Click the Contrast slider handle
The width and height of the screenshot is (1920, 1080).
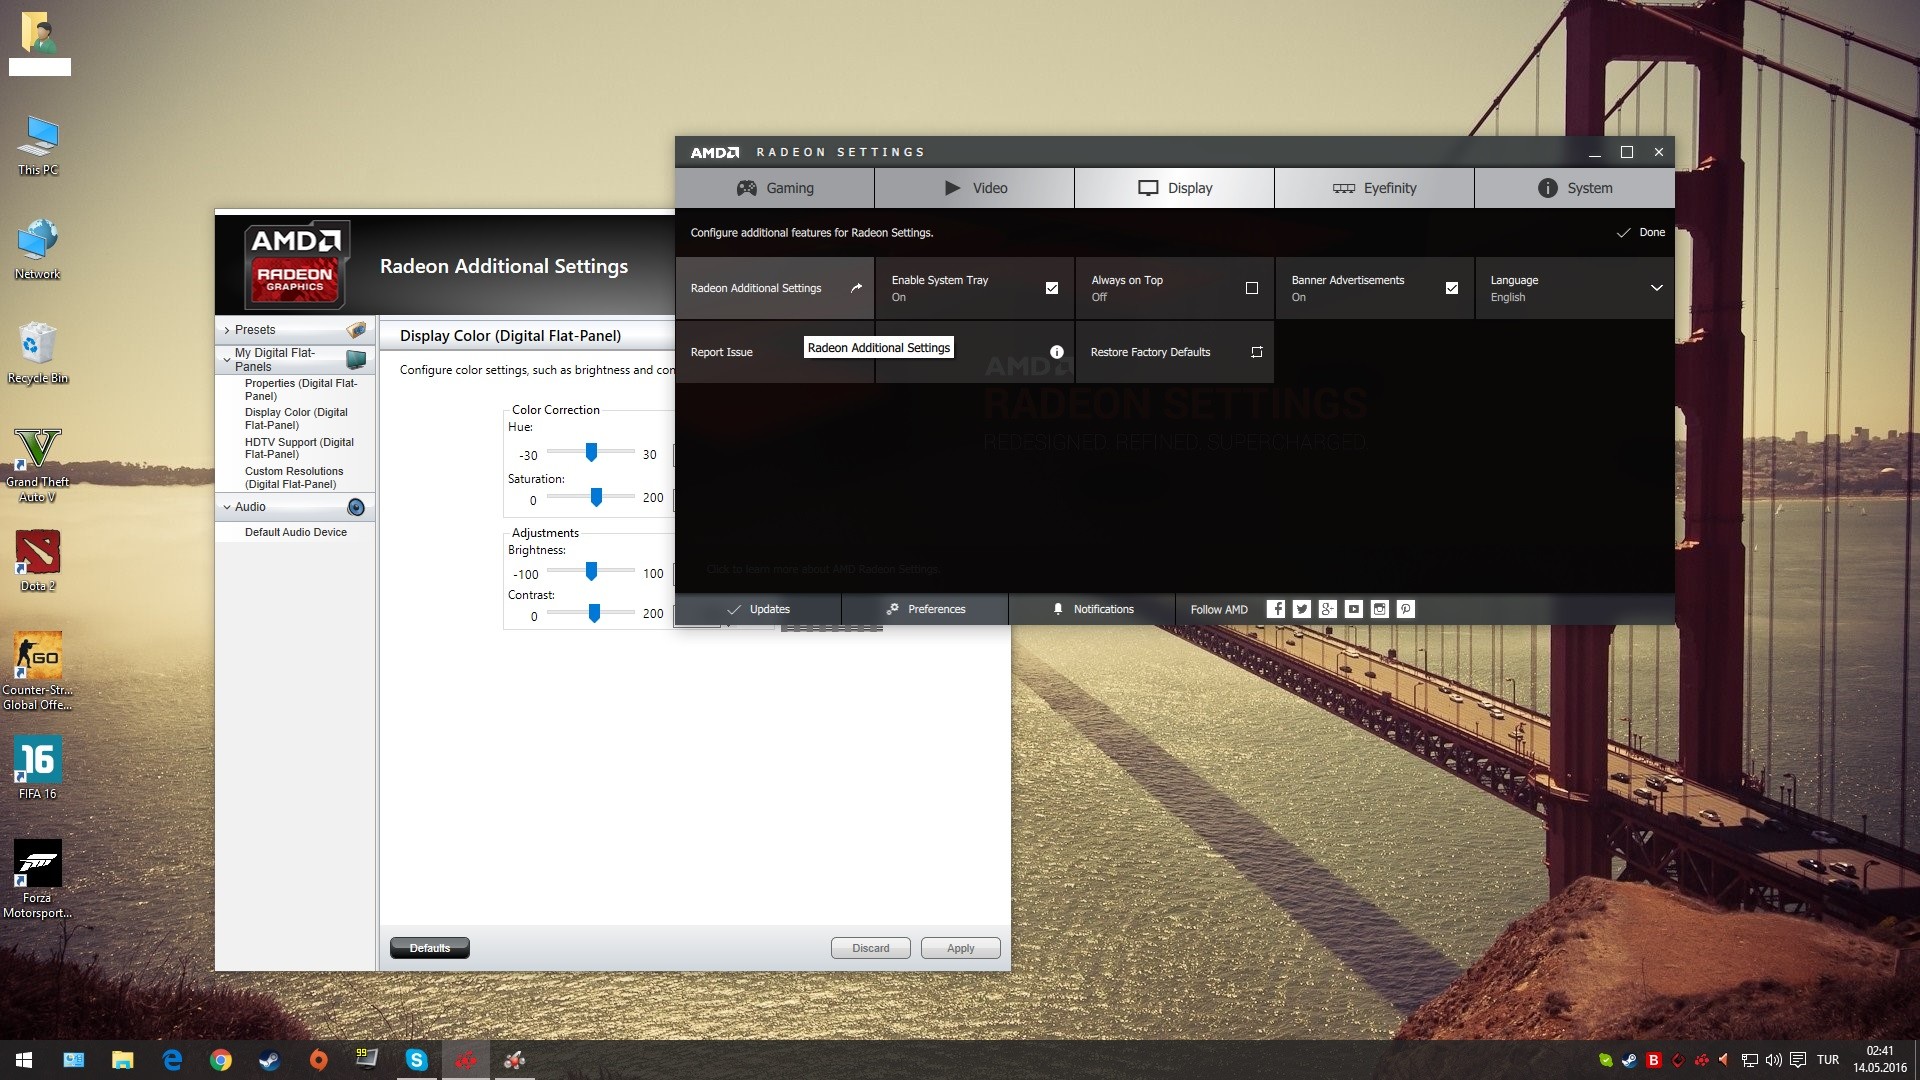pyautogui.click(x=594, y=613)
